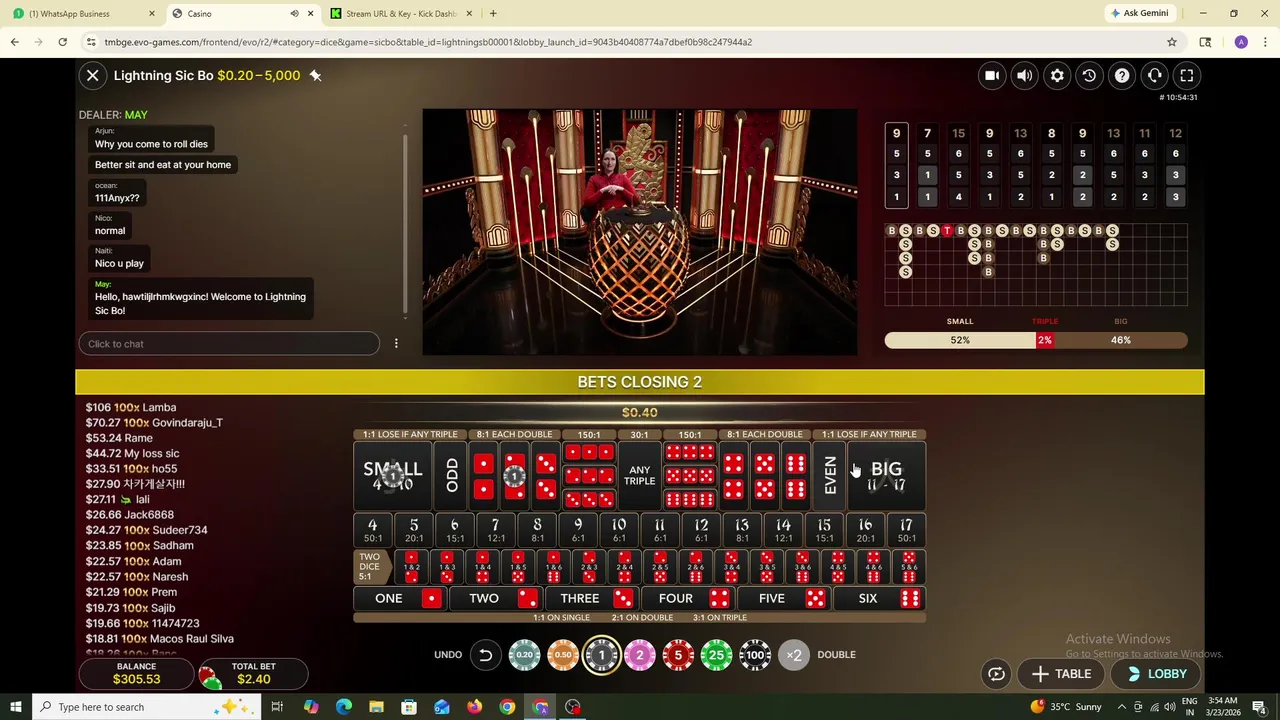Bet on single number ONE

point(400,598)
